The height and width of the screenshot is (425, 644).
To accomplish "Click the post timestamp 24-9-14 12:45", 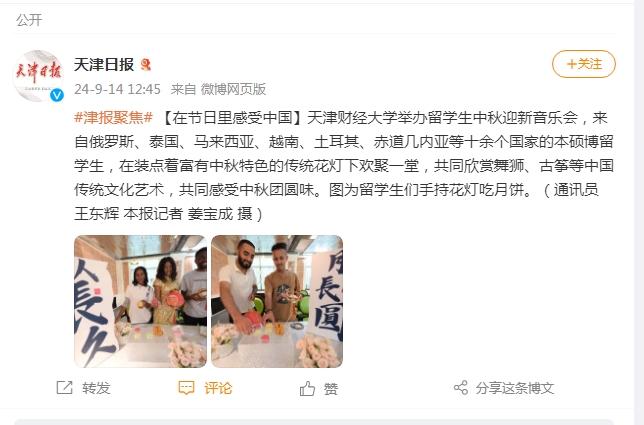I will [117, 89].
